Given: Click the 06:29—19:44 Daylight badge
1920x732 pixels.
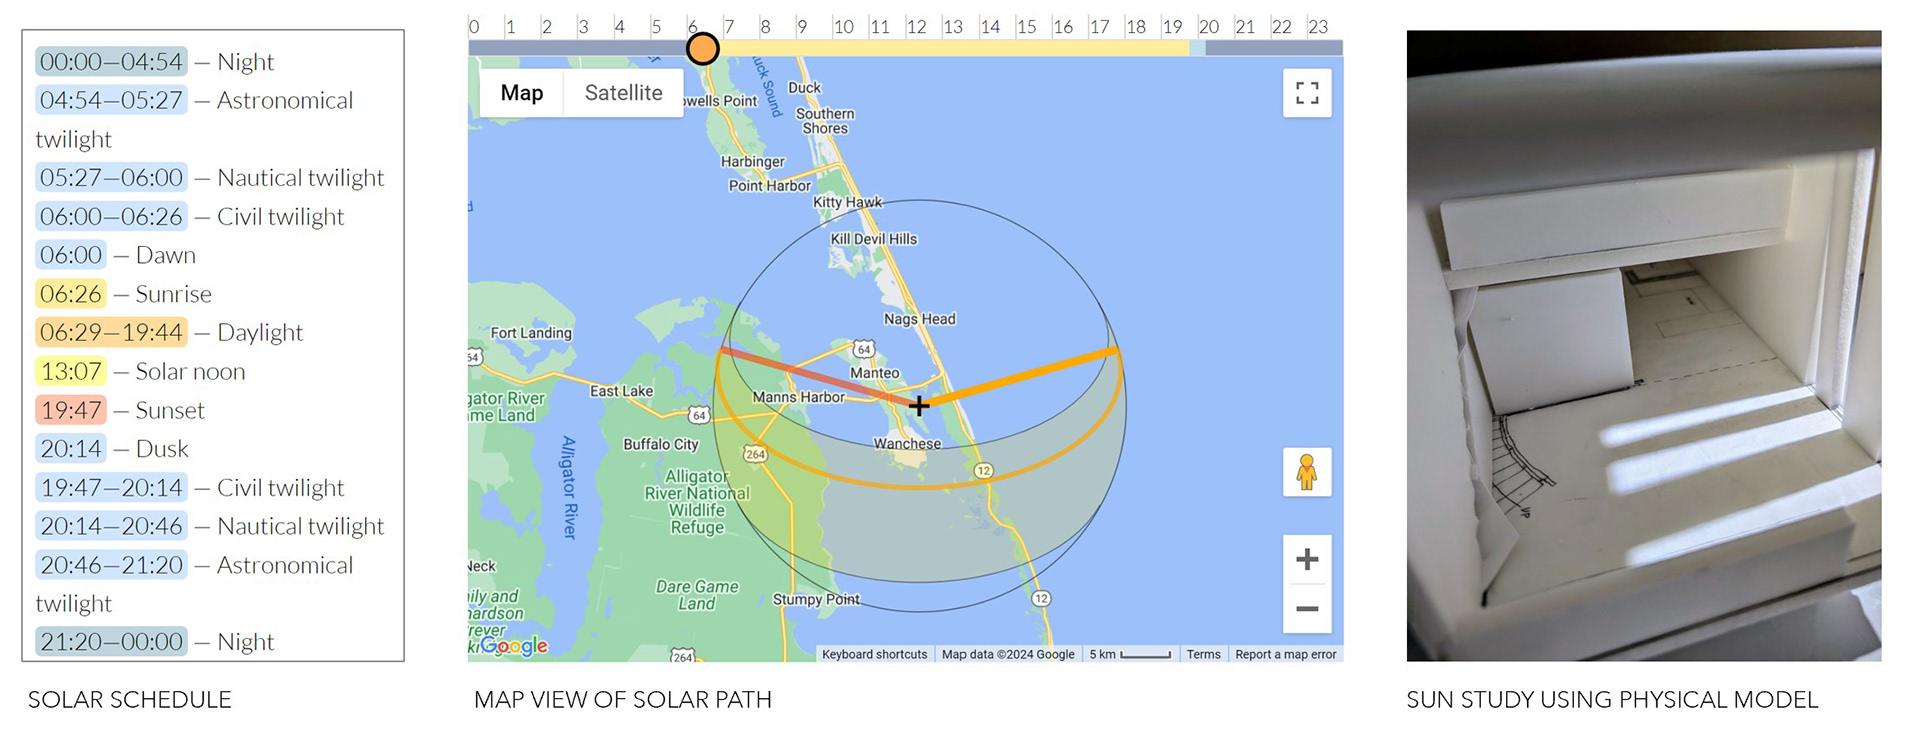Looking at the screenshot, I should [111, 332].
